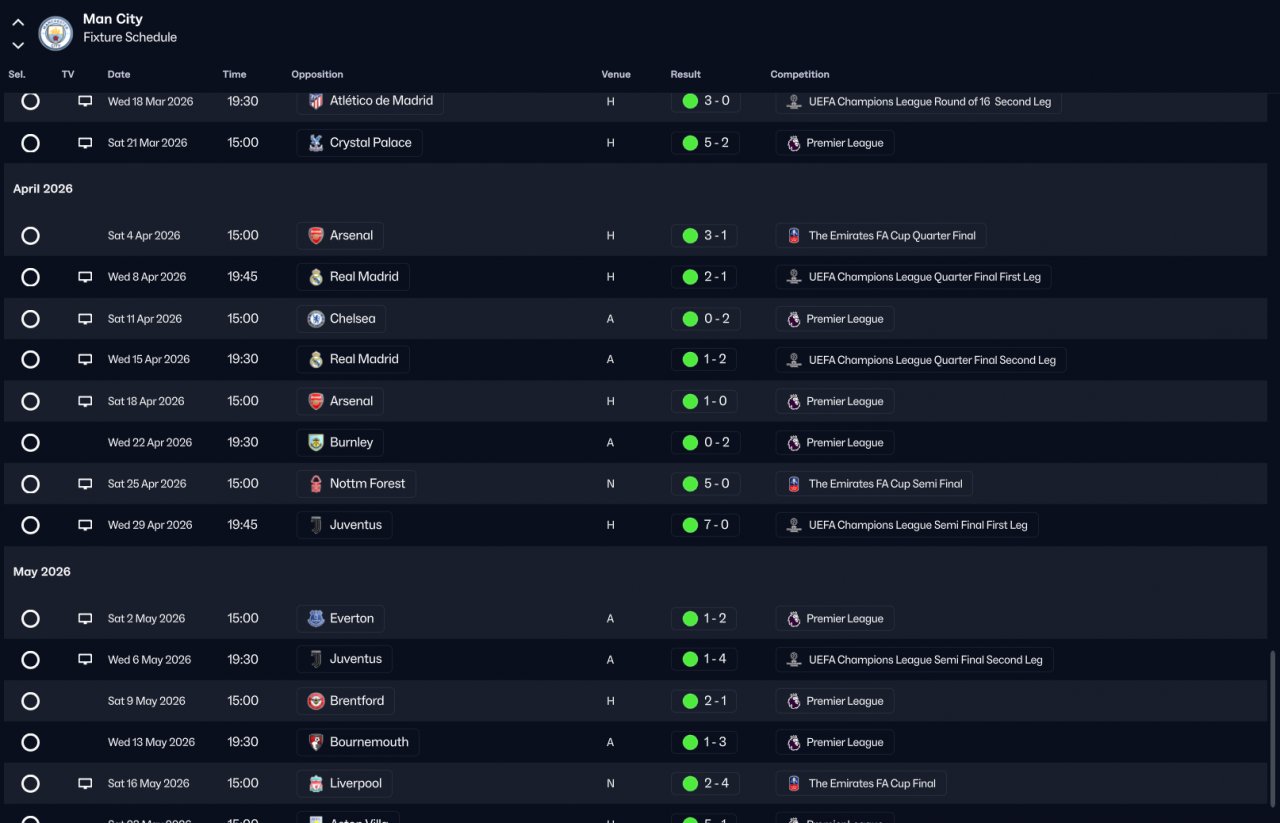Select the Brentford fixture radio button
1280x823 pixels.
[x=31, y=701]
